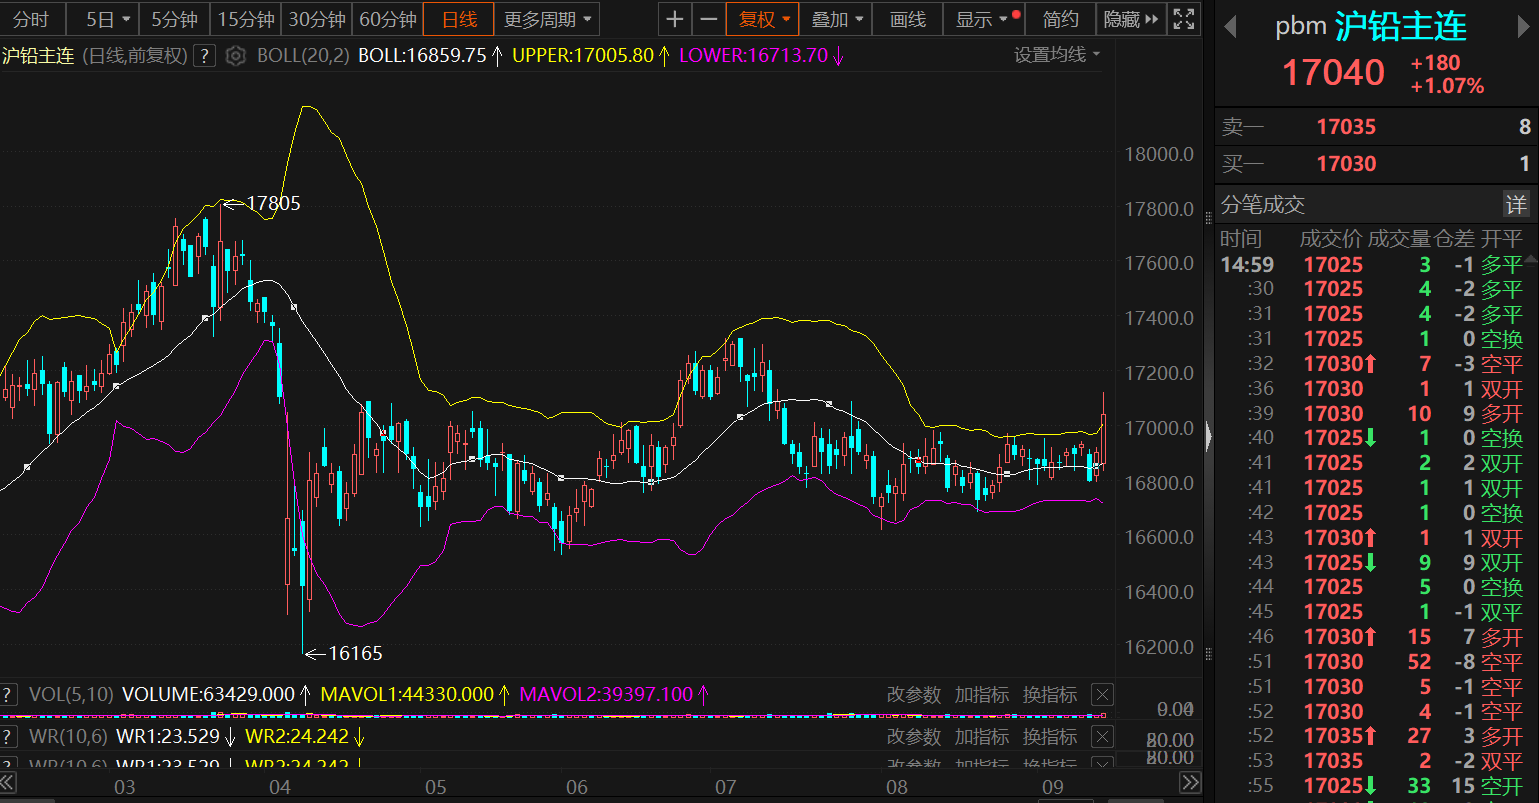1539x803 pixels.
Task: Toggle the 画线 drawing tools
Action: [907, 19]
